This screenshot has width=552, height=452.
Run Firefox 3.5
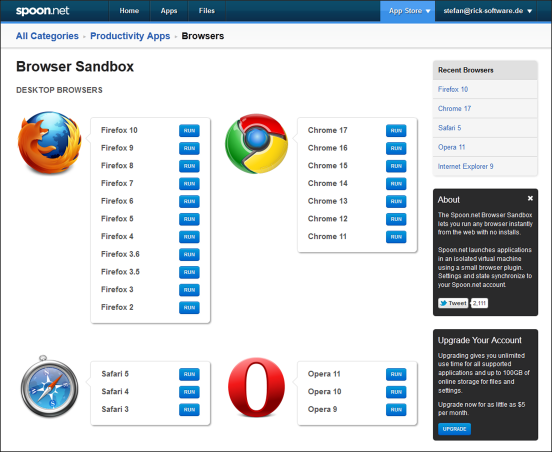point(189,272)
